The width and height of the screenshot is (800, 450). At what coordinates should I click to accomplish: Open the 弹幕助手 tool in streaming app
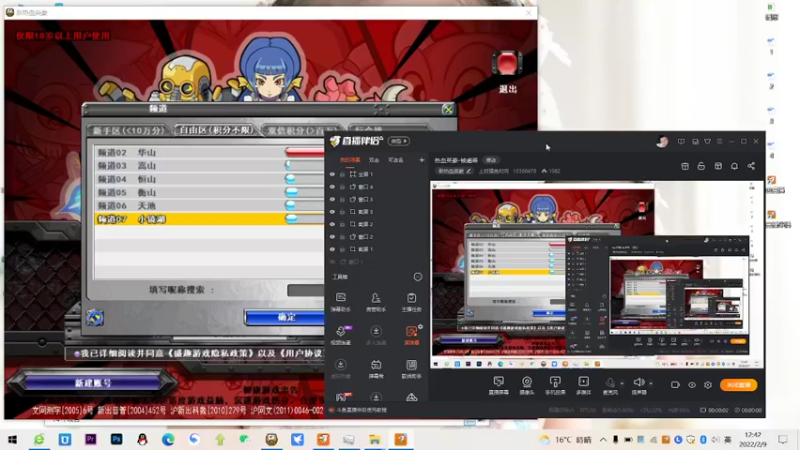[x=341, y=302]
